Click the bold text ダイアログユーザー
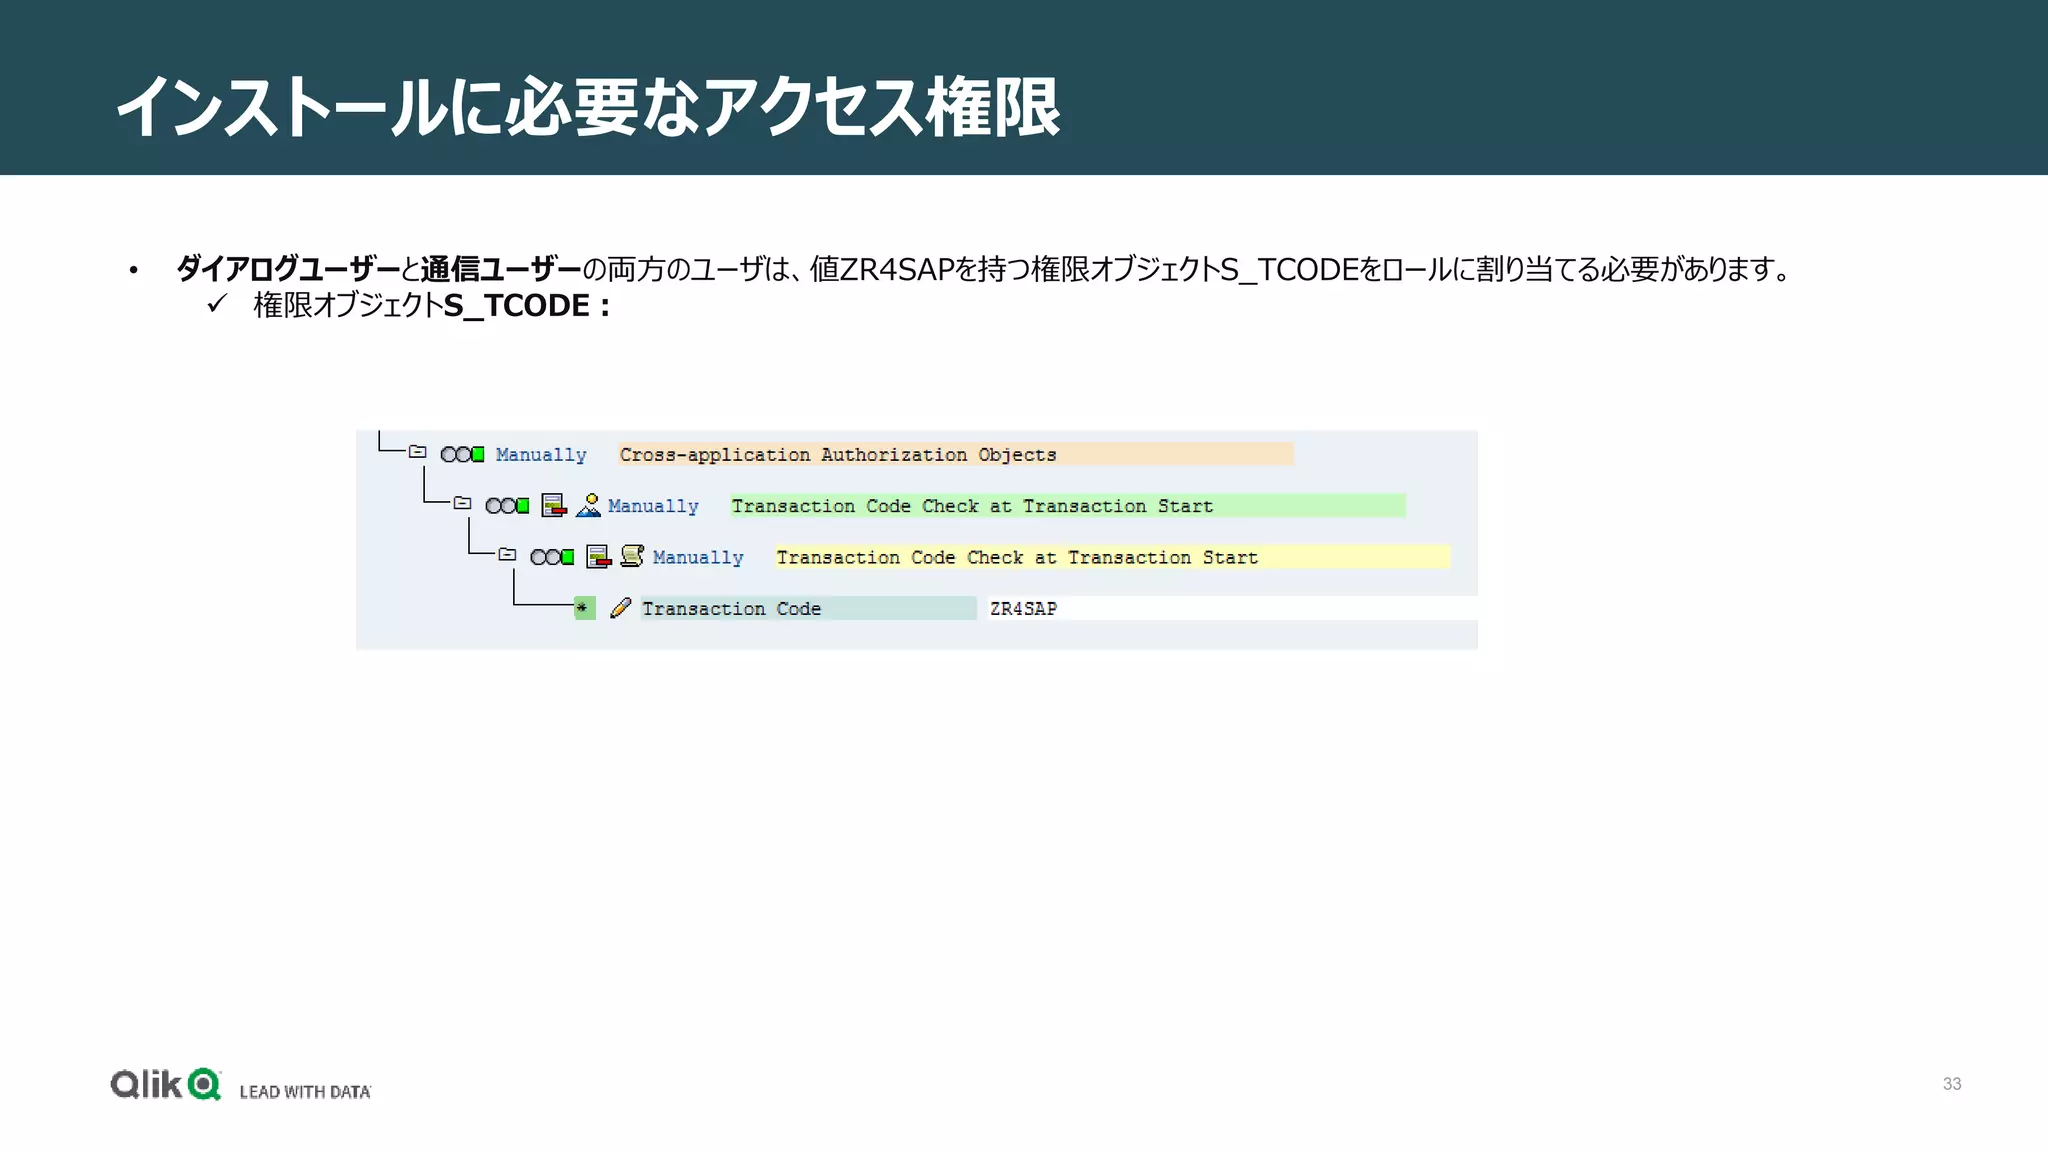 (x=288, y=269)
